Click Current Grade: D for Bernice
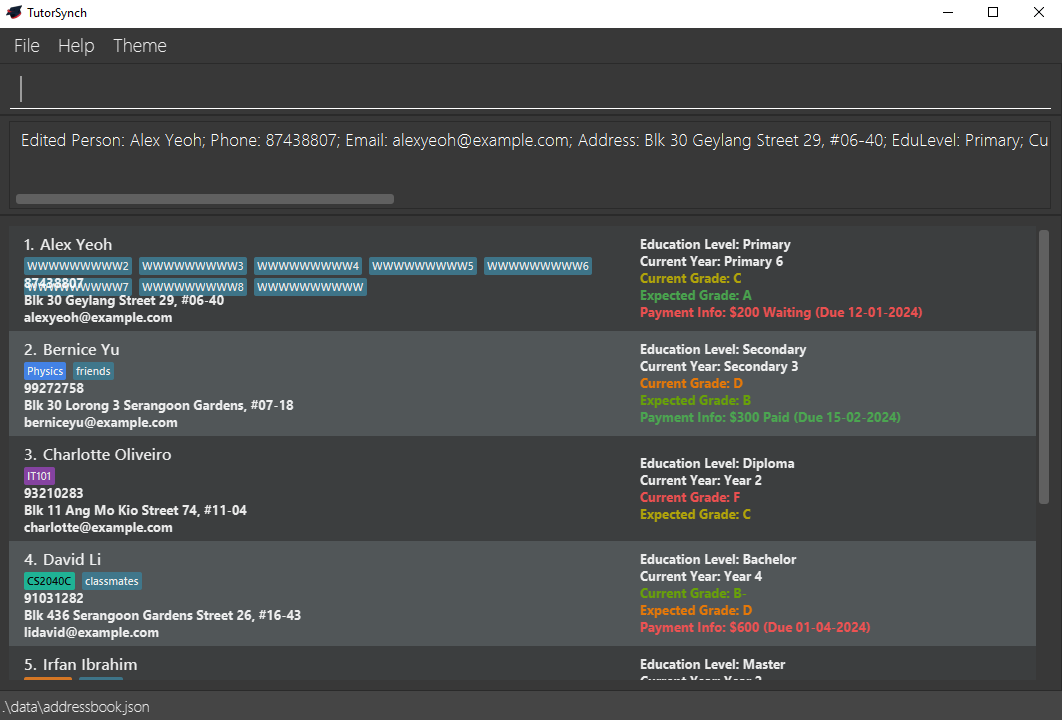1062x720 pixels. 692,383
